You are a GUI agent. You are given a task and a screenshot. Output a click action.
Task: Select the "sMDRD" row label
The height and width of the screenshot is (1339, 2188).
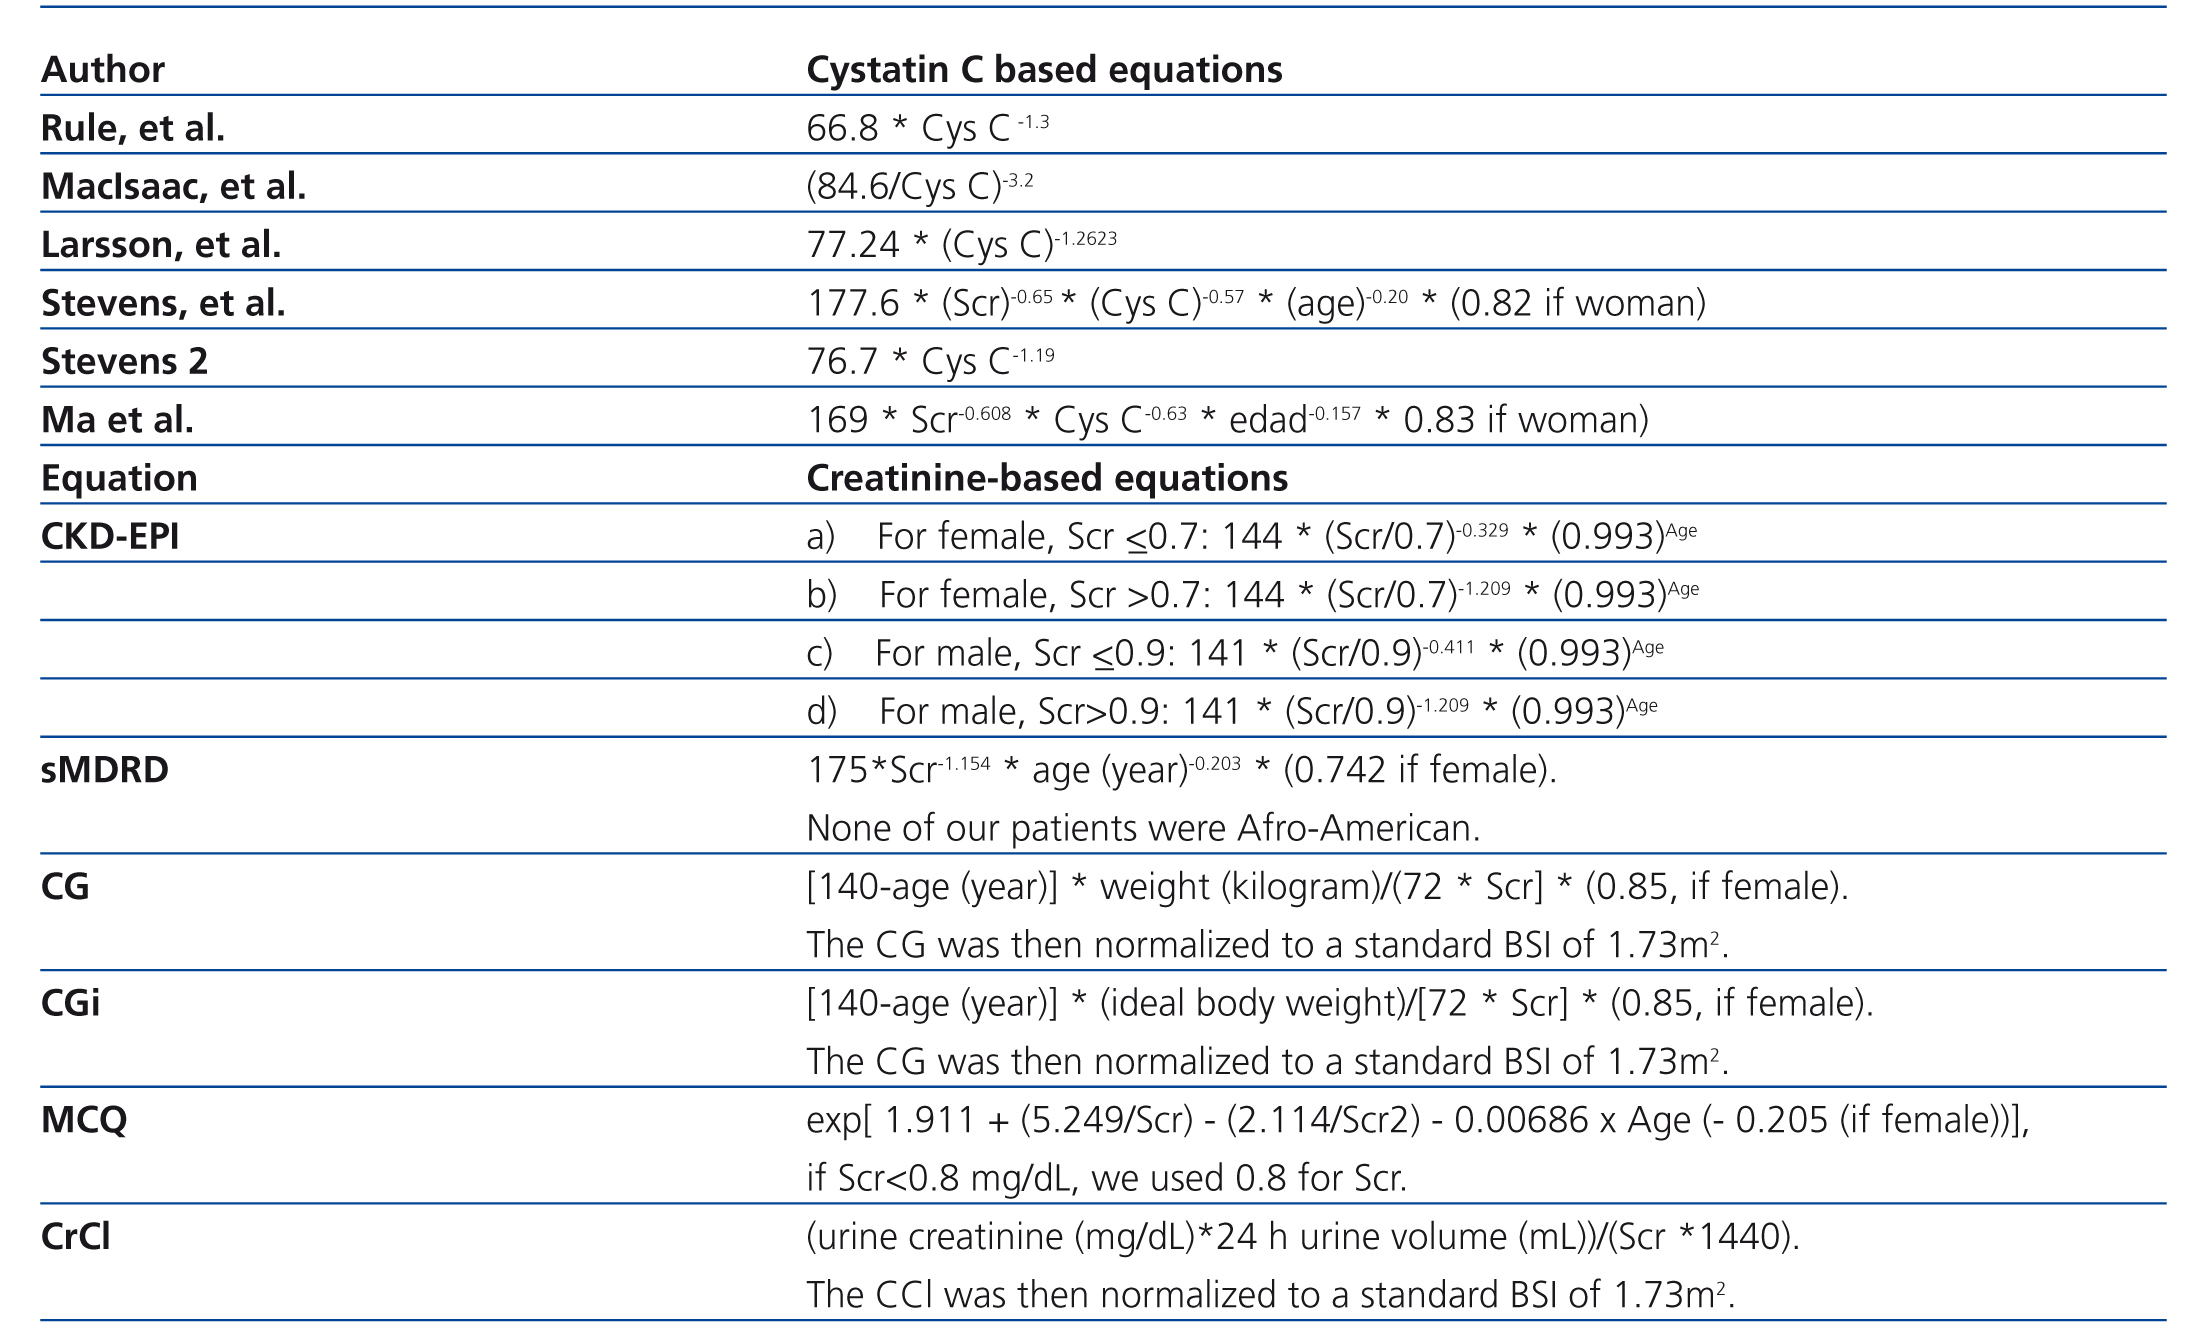[x=105, y=770]
